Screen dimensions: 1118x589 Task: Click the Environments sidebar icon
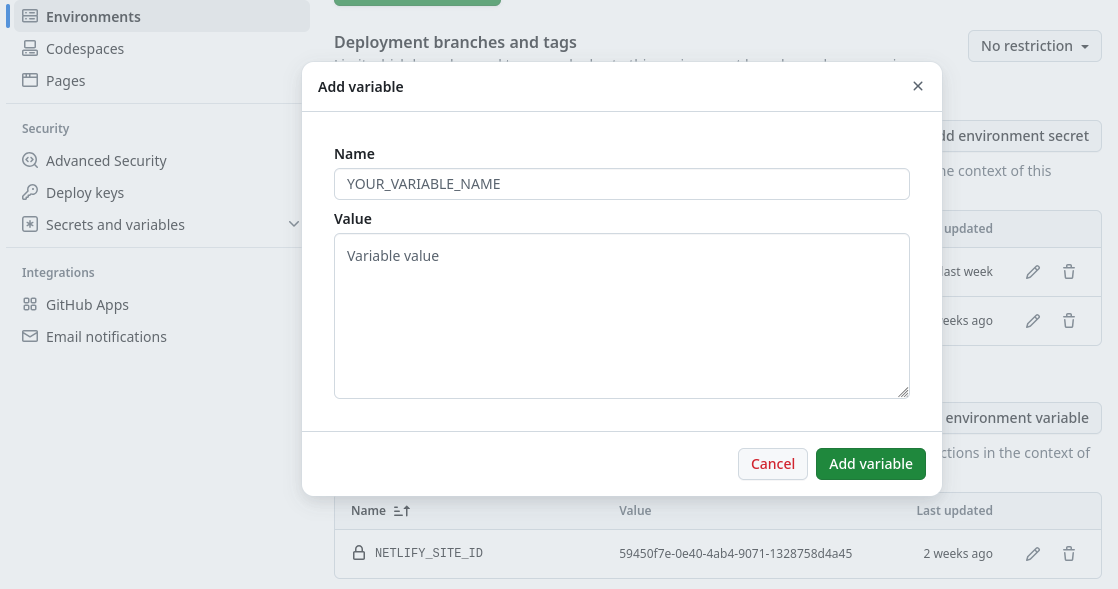(30, 16)
